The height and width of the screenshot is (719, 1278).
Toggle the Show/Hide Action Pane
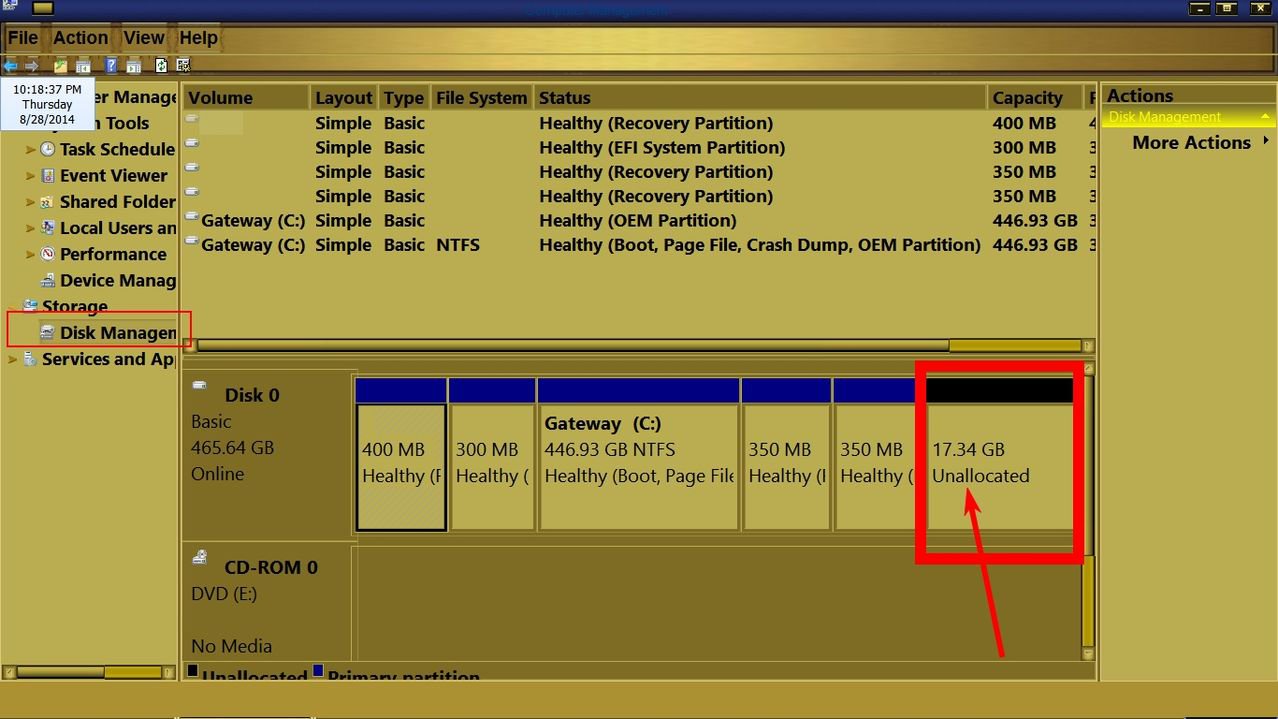[x=134, y=65]
